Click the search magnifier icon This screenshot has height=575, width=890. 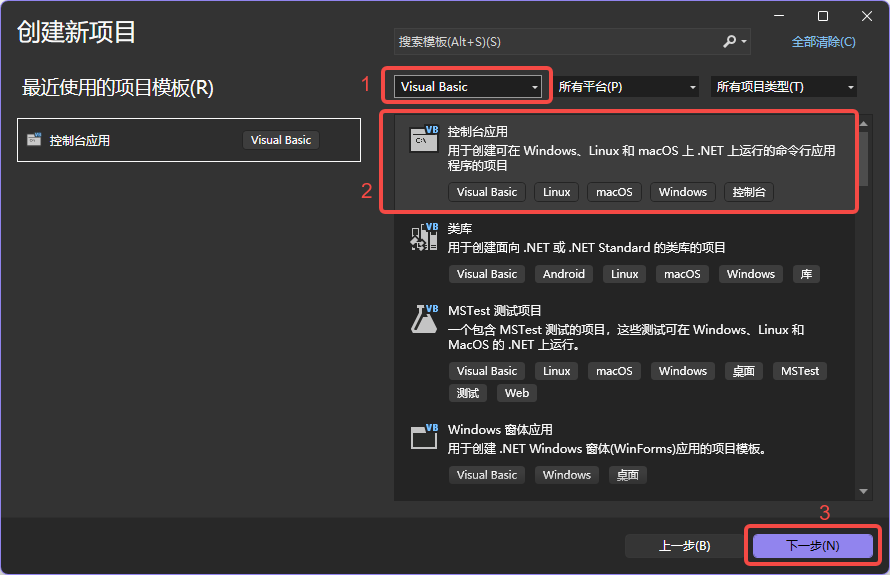point(730,42)
